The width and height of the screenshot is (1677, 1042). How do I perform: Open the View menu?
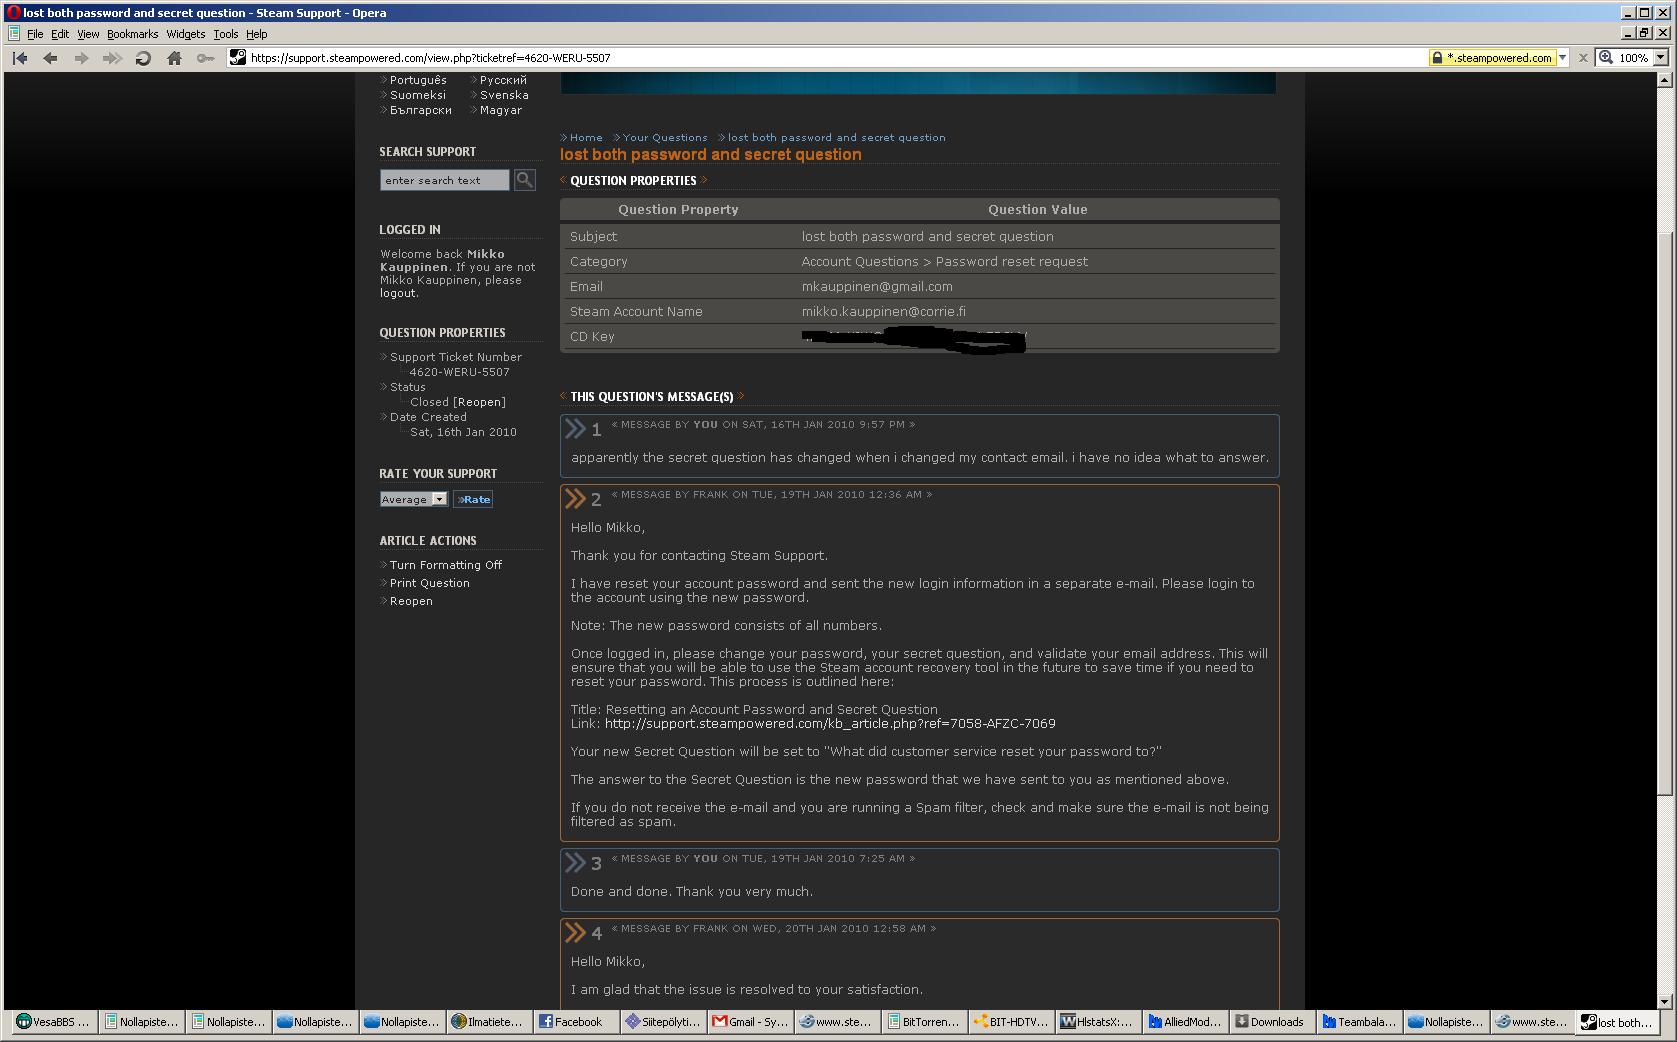click(x=88, y=34)
